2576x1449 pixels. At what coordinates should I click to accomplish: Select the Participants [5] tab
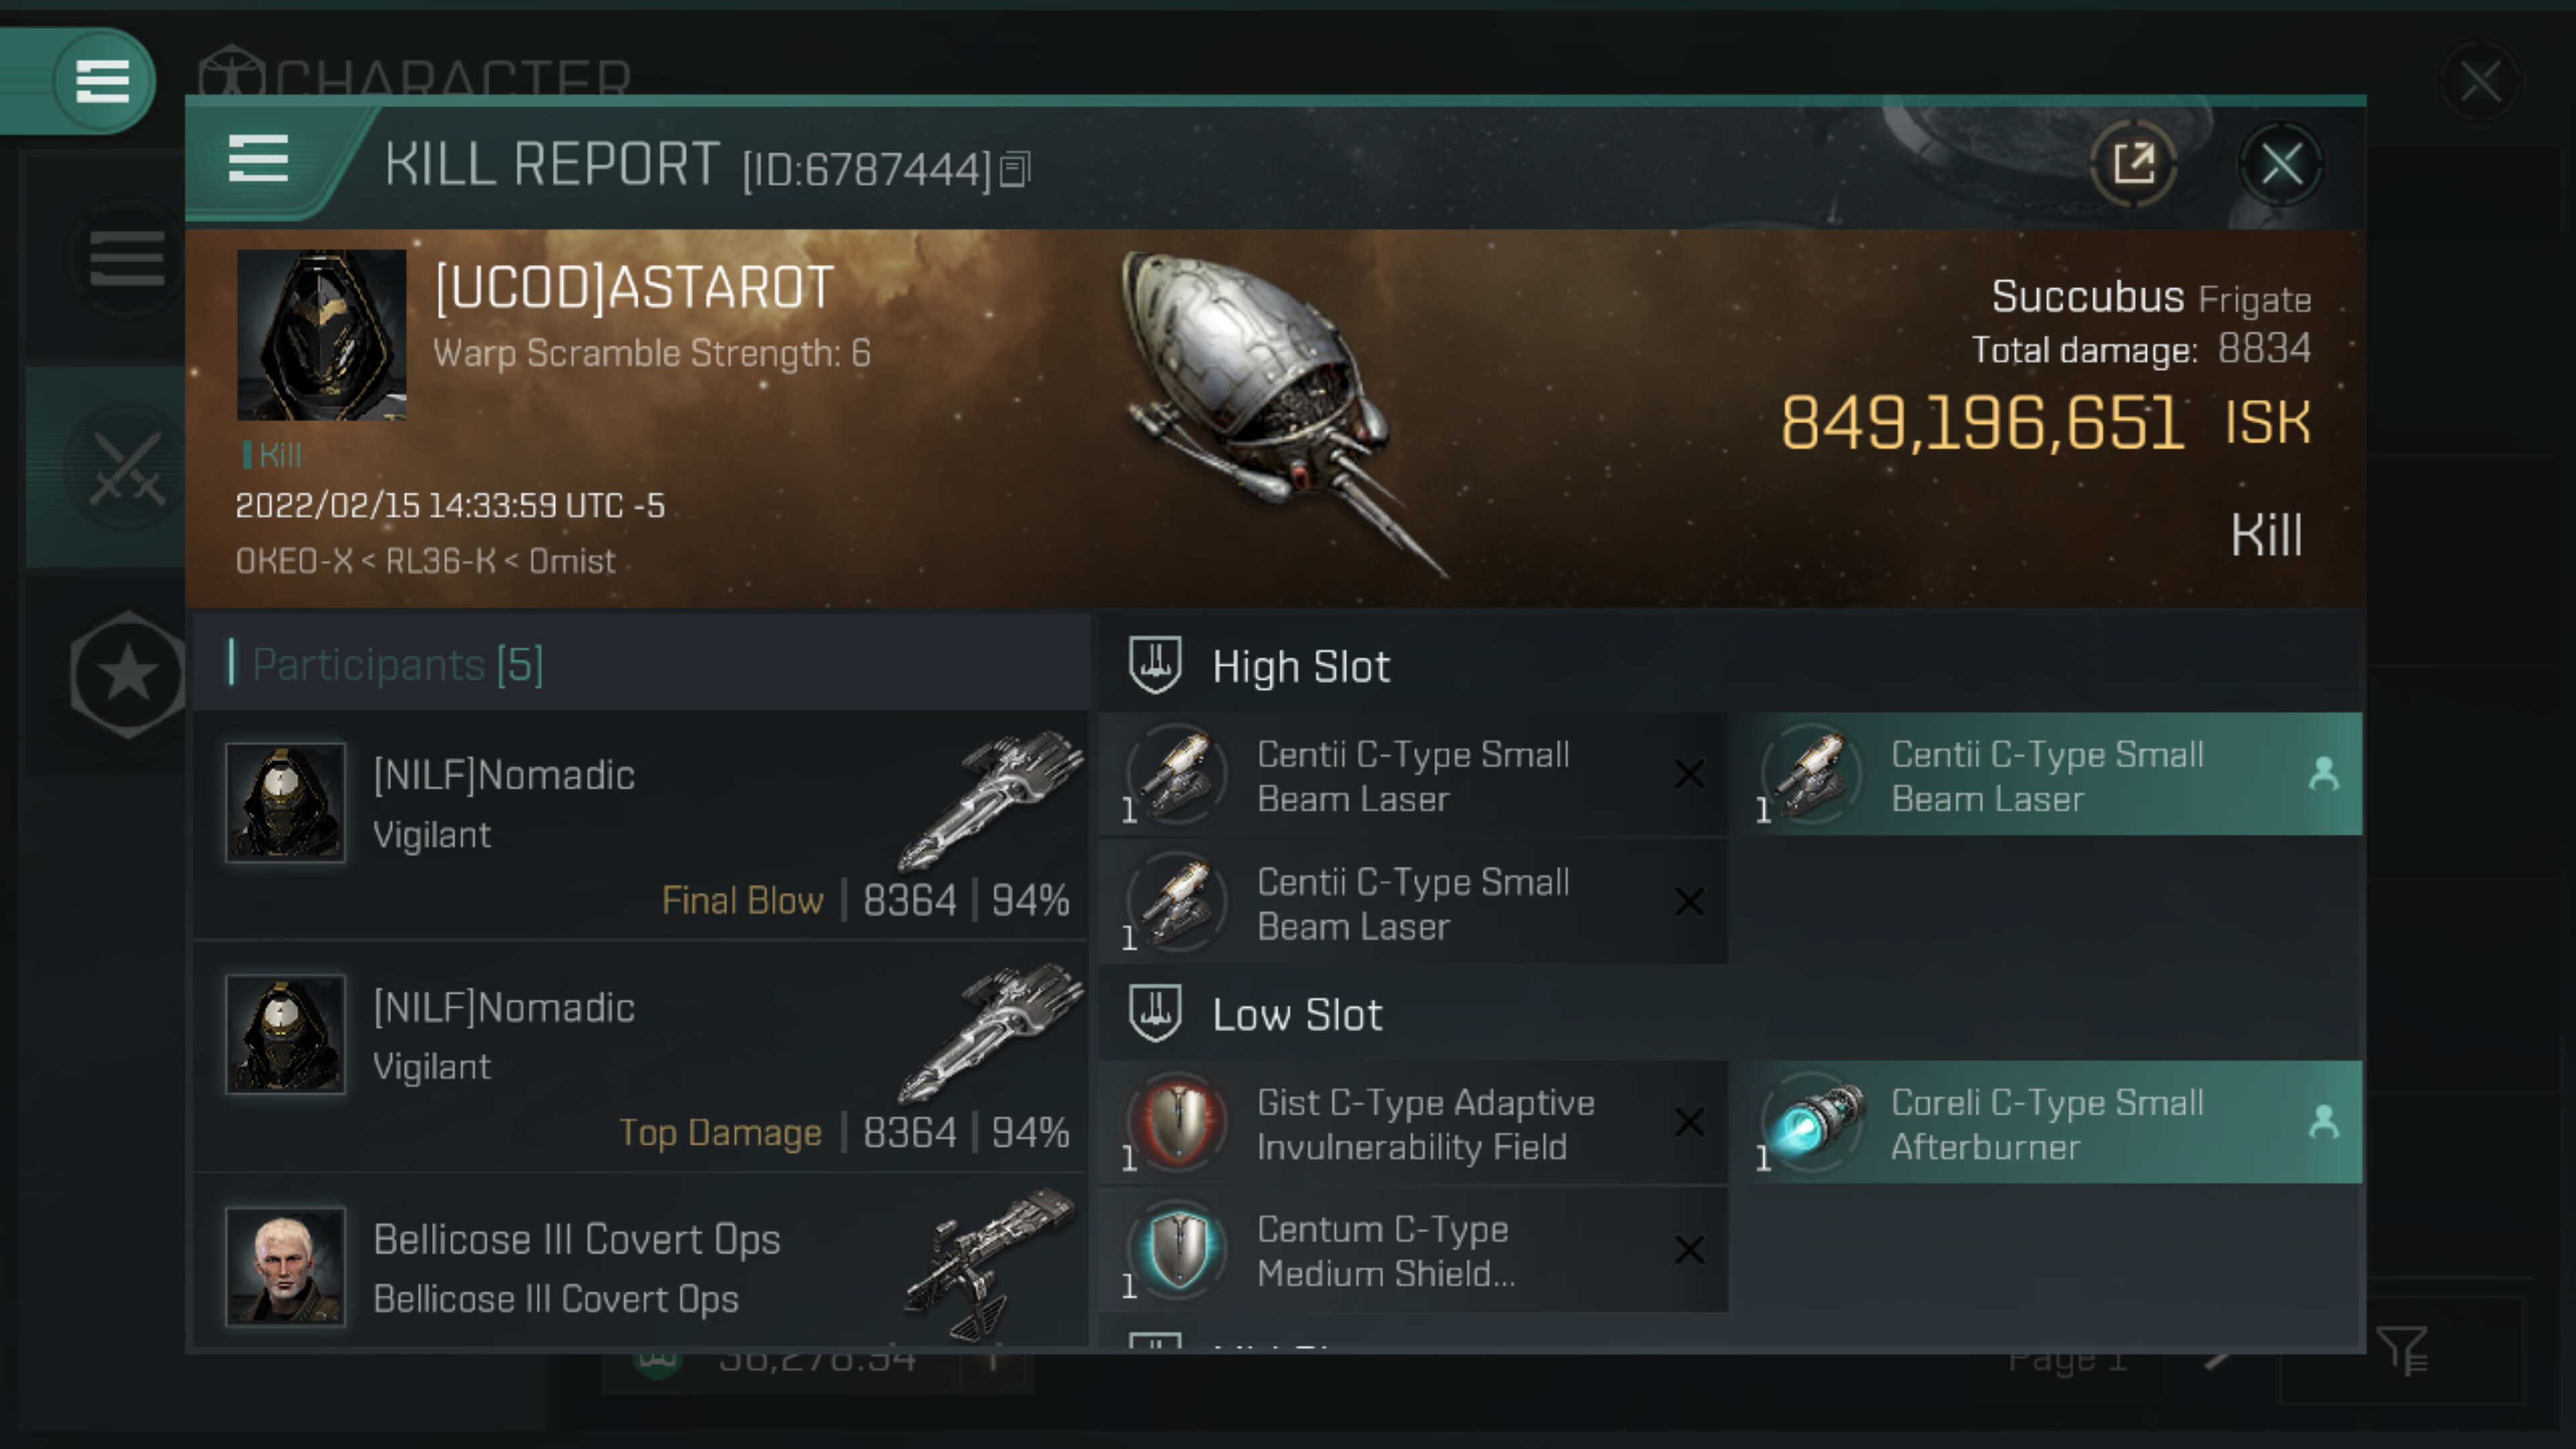[398, 664]
